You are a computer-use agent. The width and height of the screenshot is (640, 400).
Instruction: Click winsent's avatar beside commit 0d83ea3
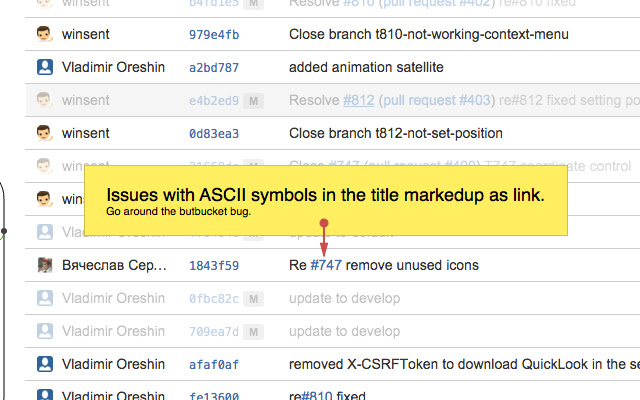(x=44, y=133)
